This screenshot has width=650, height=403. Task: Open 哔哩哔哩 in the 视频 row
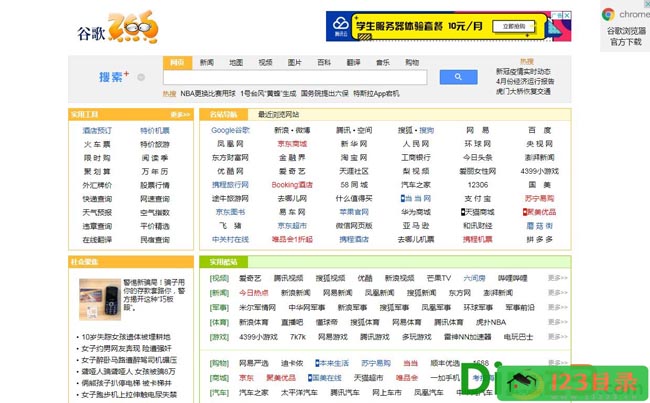pyautogui.click(x=512, y=278)
